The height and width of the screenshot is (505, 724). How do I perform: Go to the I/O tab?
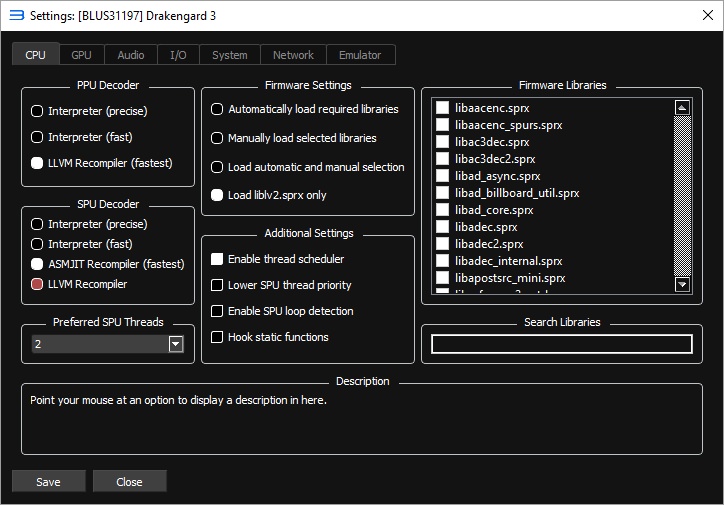click(x=178, y=55)
